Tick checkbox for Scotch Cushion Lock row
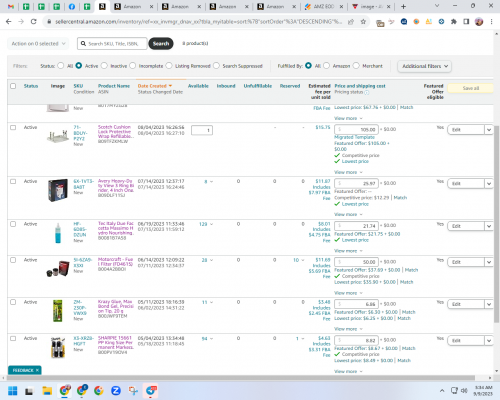 coord(13,127)
